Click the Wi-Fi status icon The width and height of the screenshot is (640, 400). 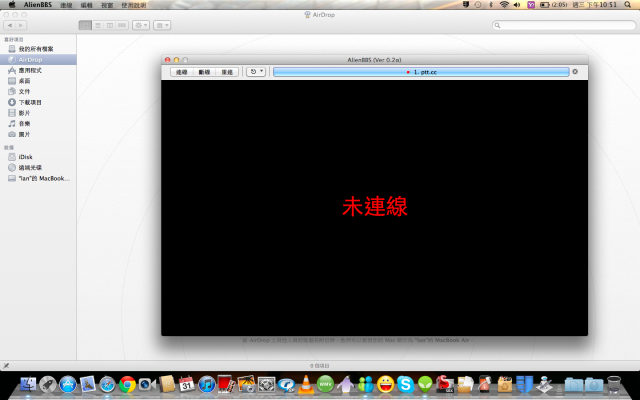pos(504,4)
